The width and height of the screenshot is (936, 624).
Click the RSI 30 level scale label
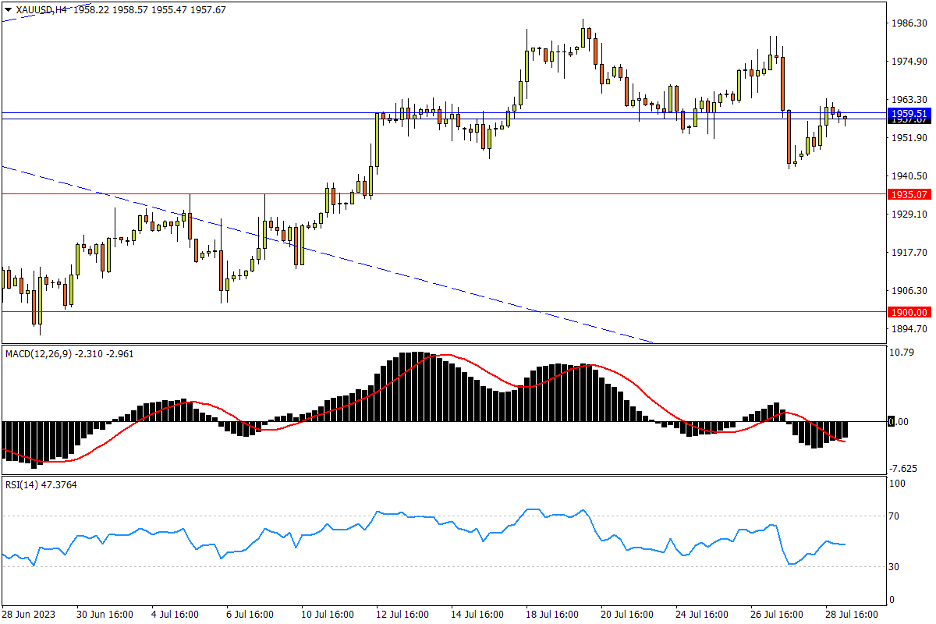click(x=897, y=567)
